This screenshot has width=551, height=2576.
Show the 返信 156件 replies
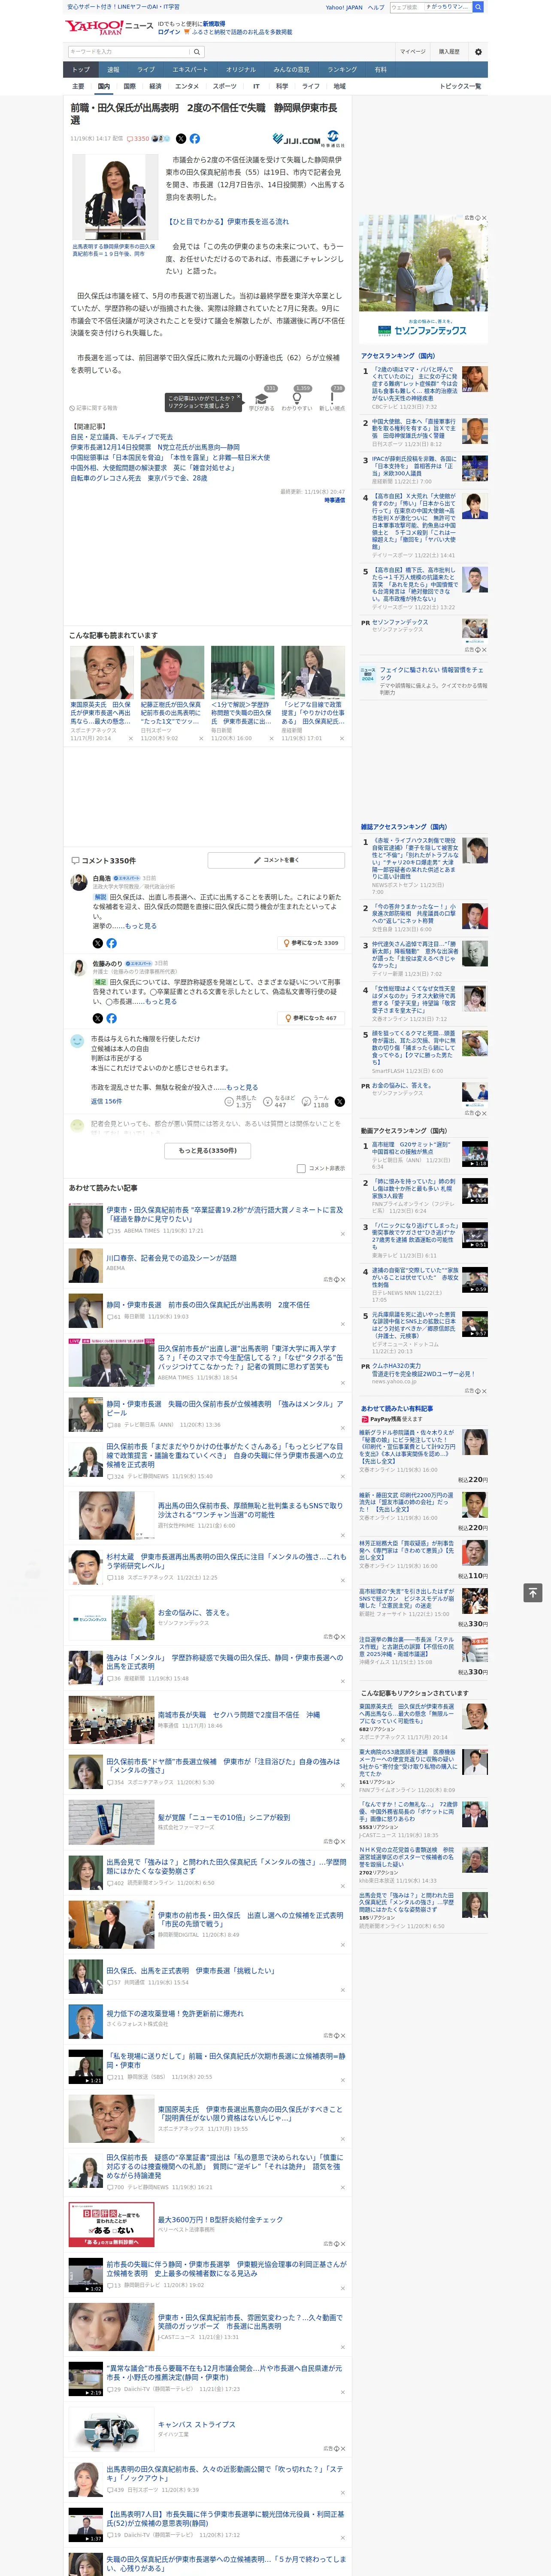click(x=106, y=1101)
